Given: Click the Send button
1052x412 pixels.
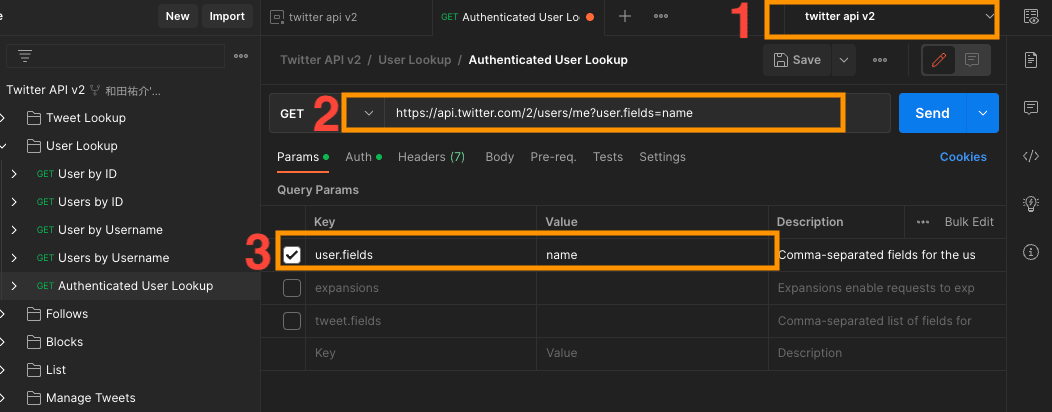Looking at the screenshot, I should click(x=932, y=113).
